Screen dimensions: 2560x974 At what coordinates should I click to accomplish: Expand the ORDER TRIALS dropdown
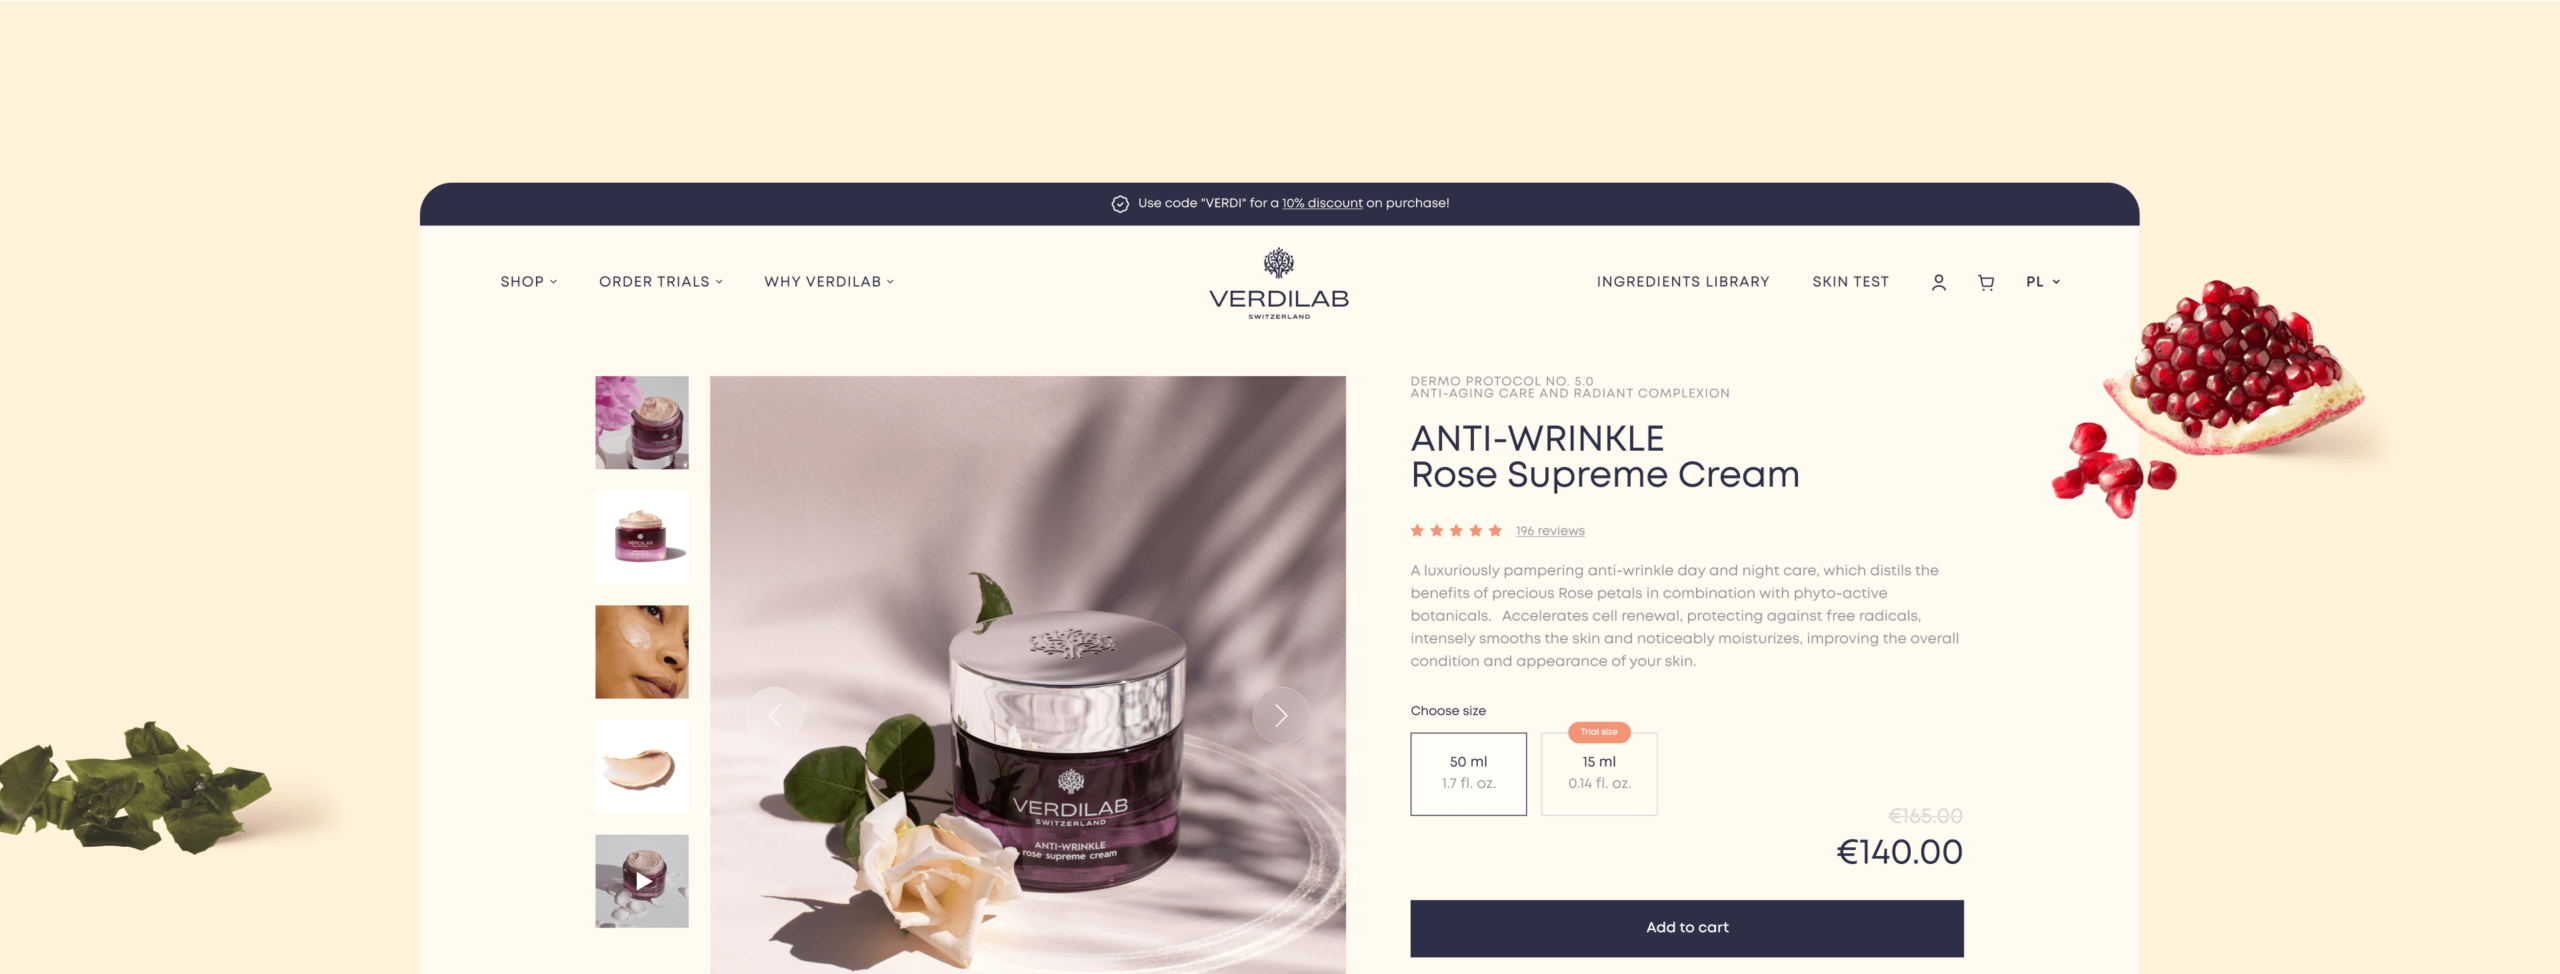coord(661,282)
